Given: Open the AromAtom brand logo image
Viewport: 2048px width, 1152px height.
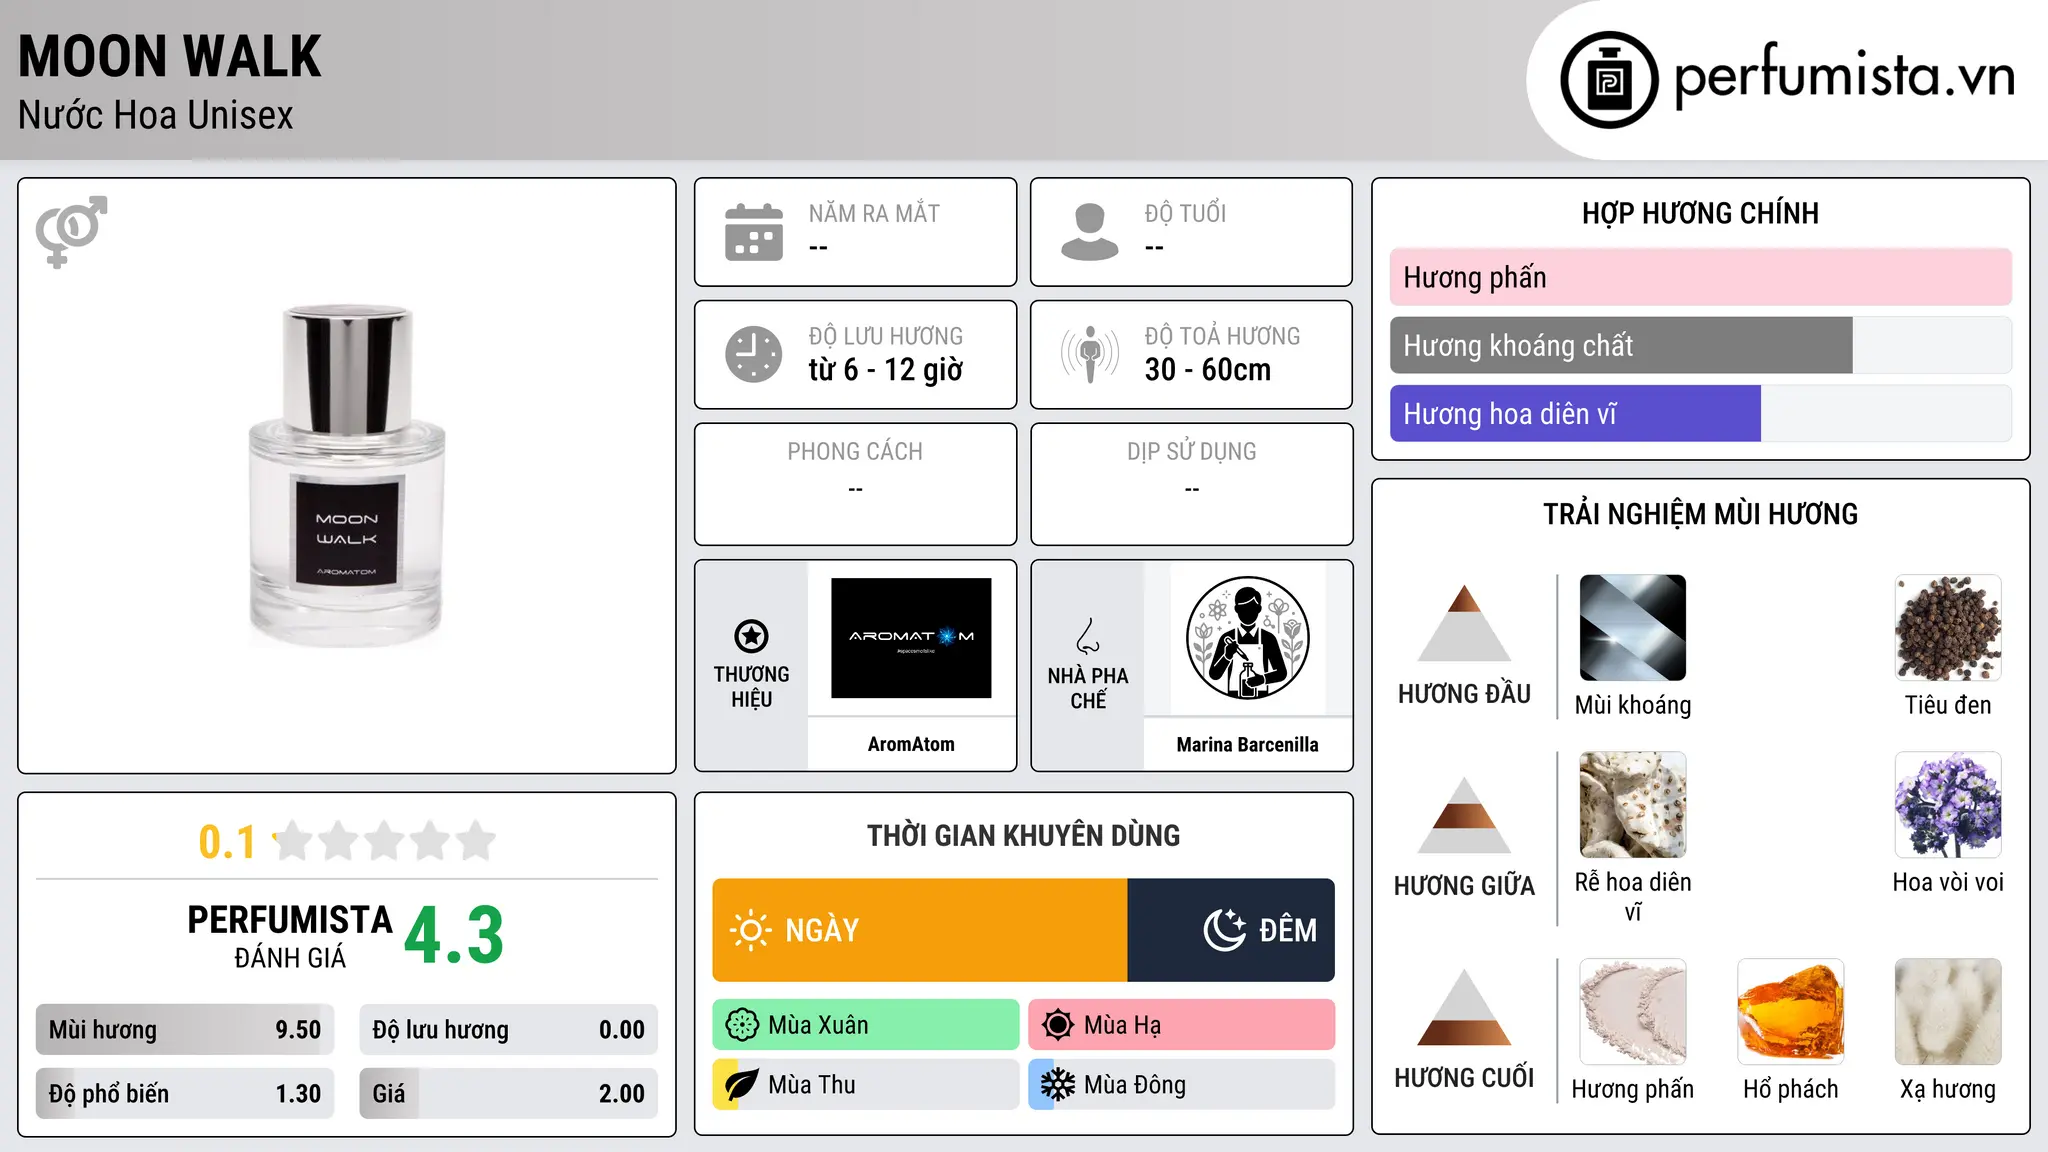Looking at the screenshot, I should point(911,638).
